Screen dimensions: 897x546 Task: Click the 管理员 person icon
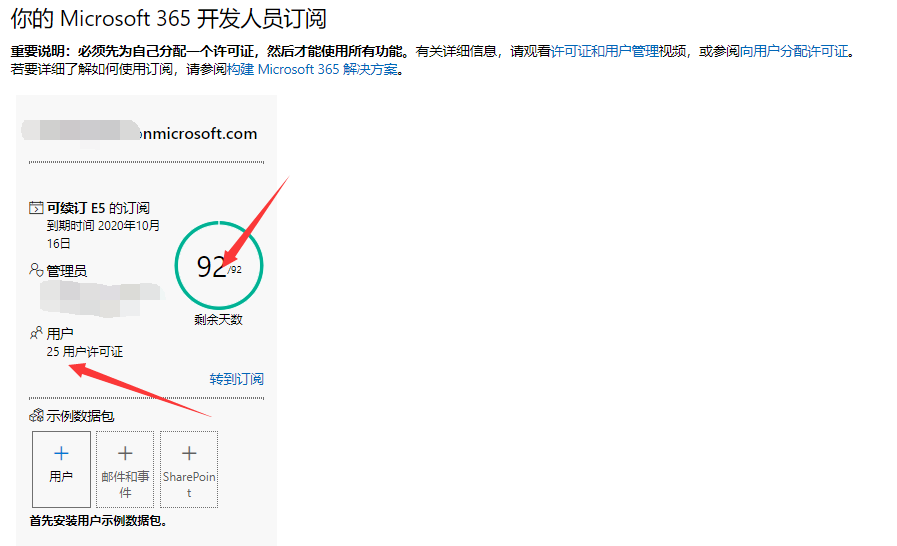point(36,270)
